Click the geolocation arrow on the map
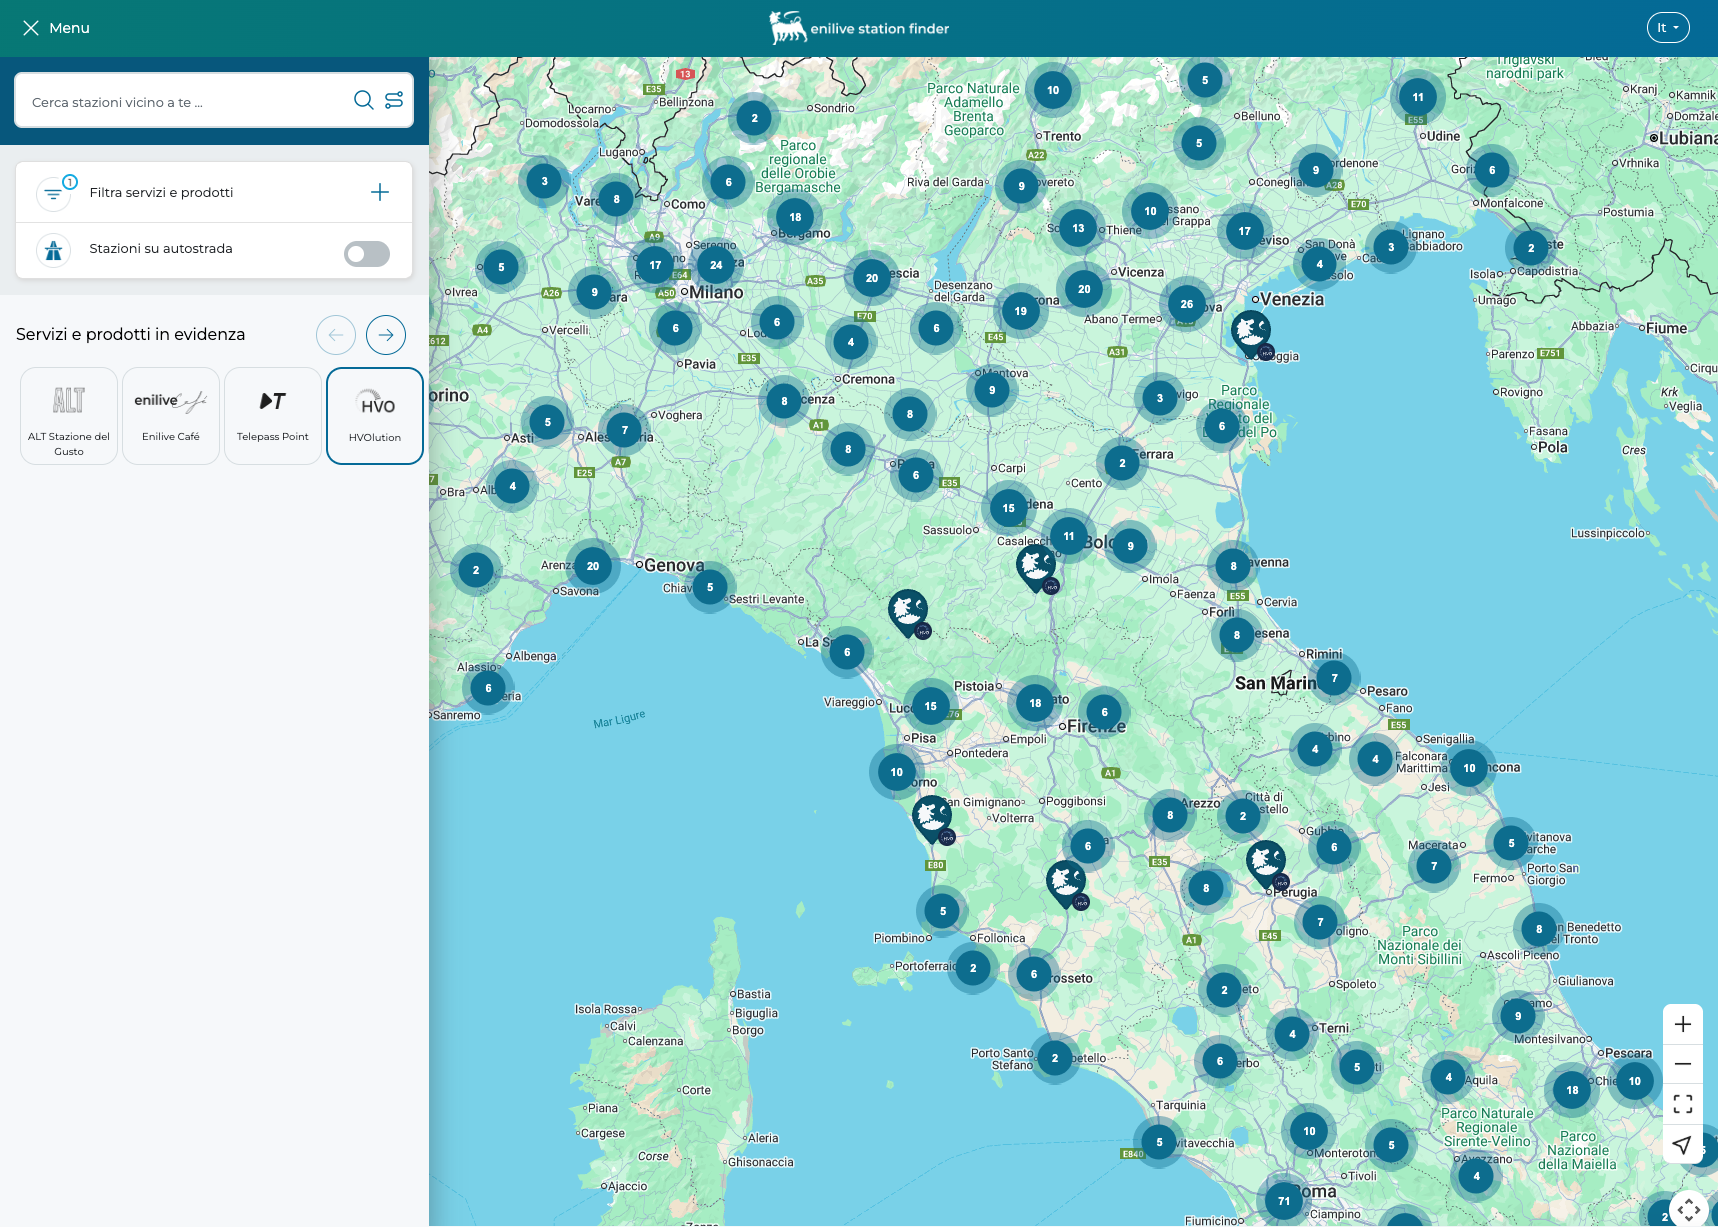1718x1227 pixels. click(1683, 1145)
